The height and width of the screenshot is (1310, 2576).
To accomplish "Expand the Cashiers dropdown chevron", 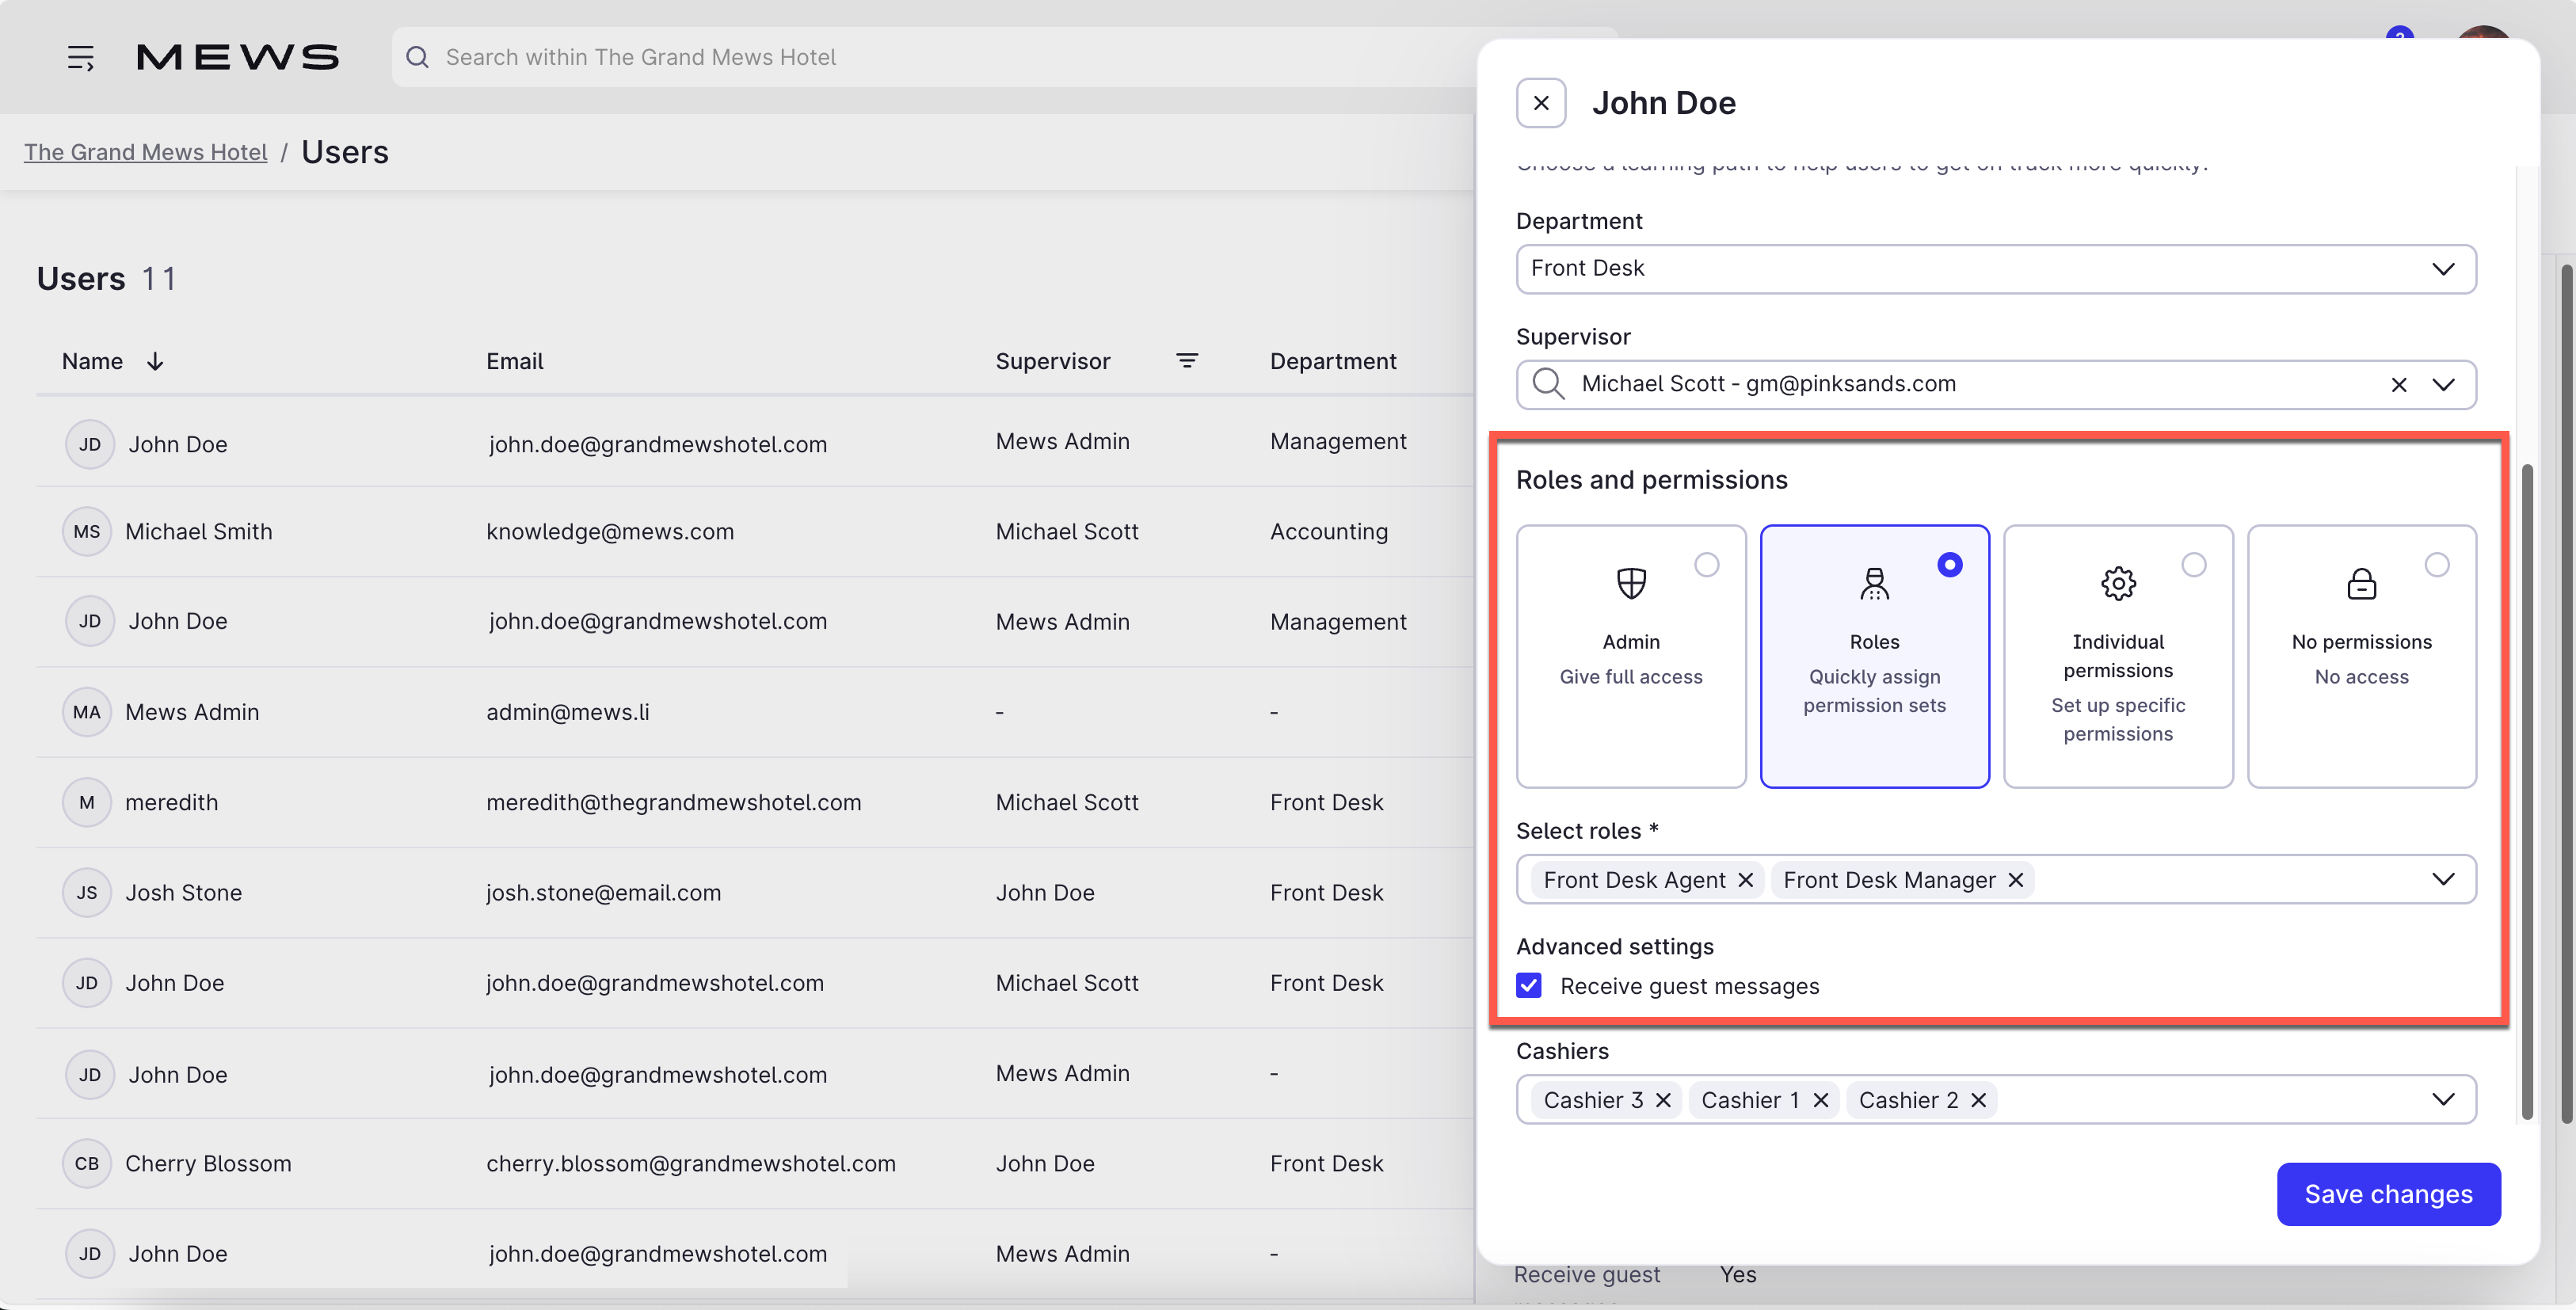I will click(2443, 1100).
